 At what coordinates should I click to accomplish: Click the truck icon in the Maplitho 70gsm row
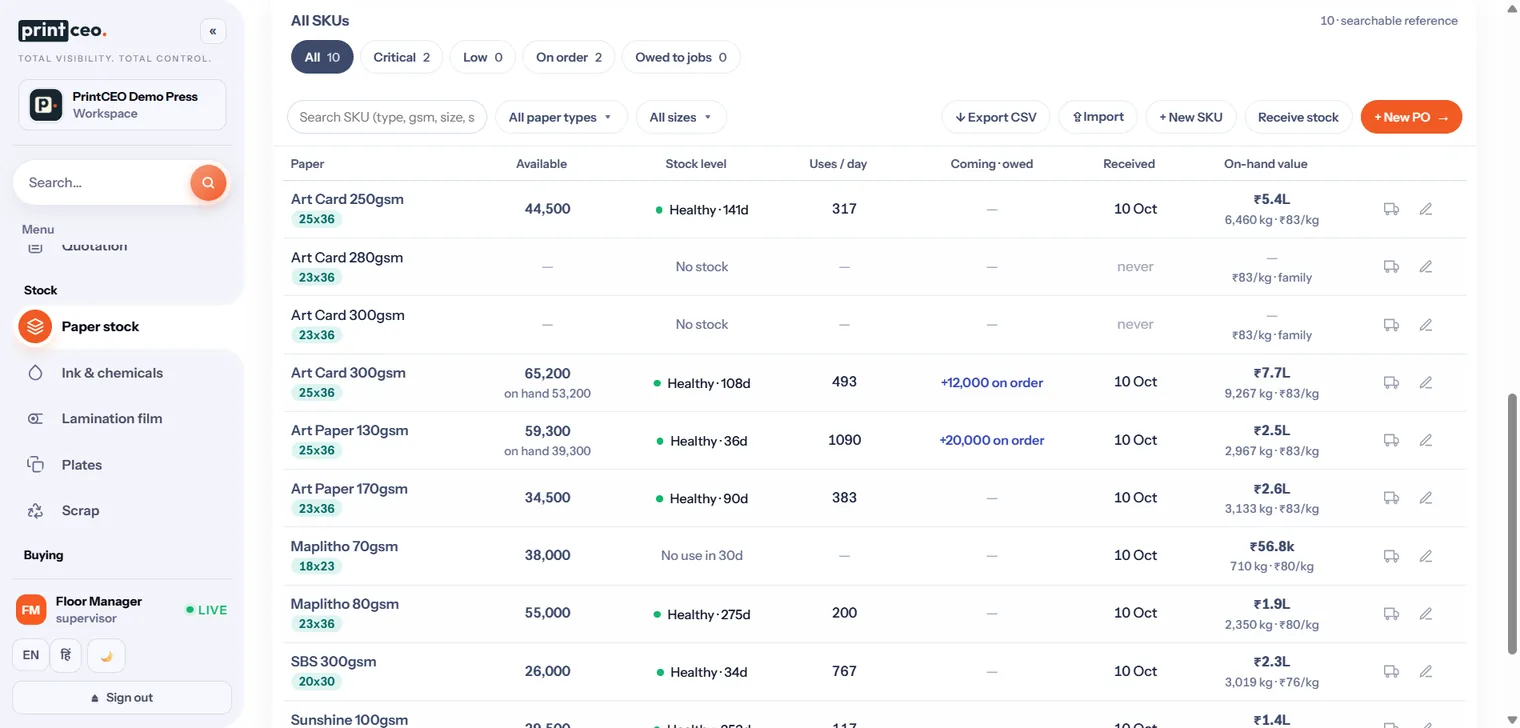(1391, 556)
